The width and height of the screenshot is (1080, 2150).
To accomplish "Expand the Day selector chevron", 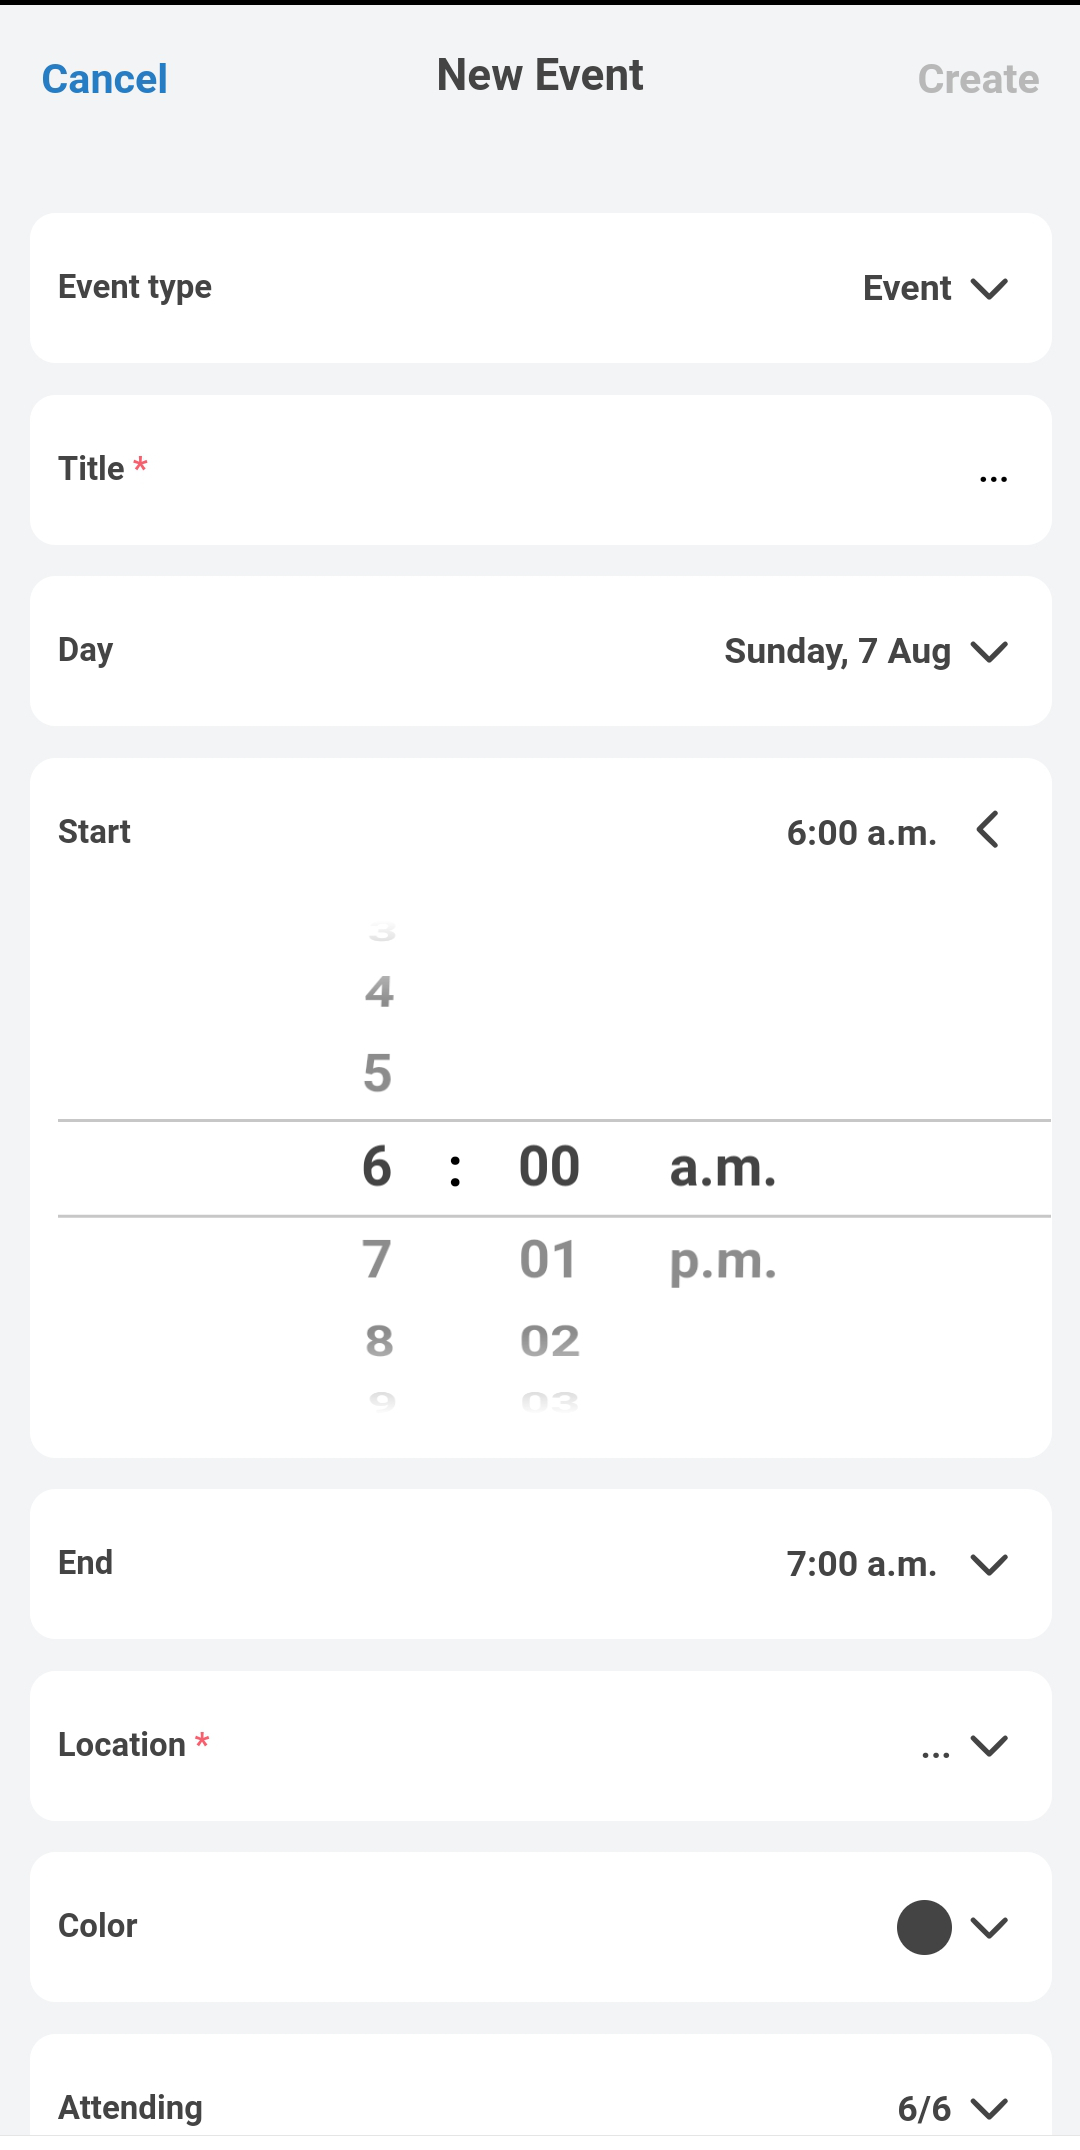I will (x=988, y=652).
